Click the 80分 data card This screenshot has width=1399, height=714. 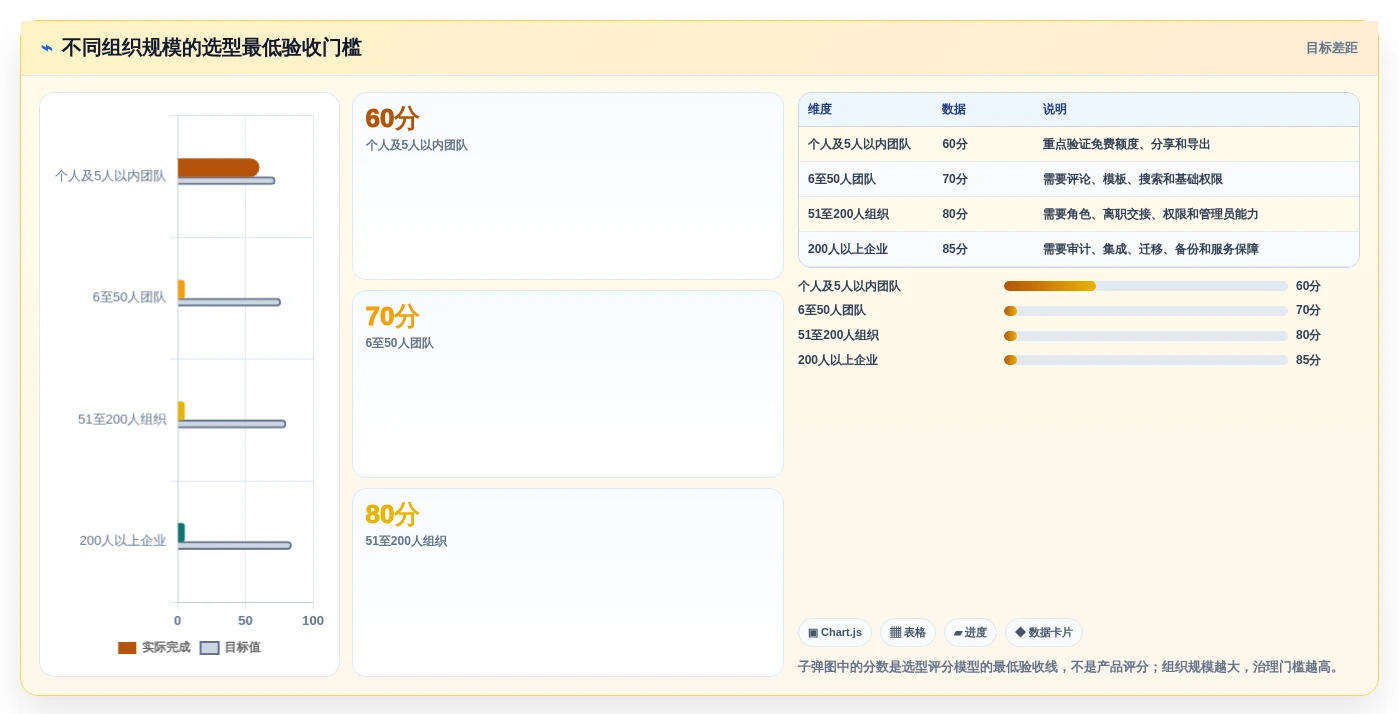(568, 582)
